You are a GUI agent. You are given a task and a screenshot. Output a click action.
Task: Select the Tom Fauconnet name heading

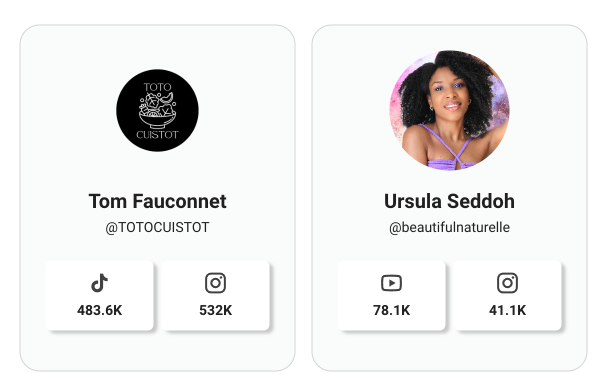click(158, 201)
